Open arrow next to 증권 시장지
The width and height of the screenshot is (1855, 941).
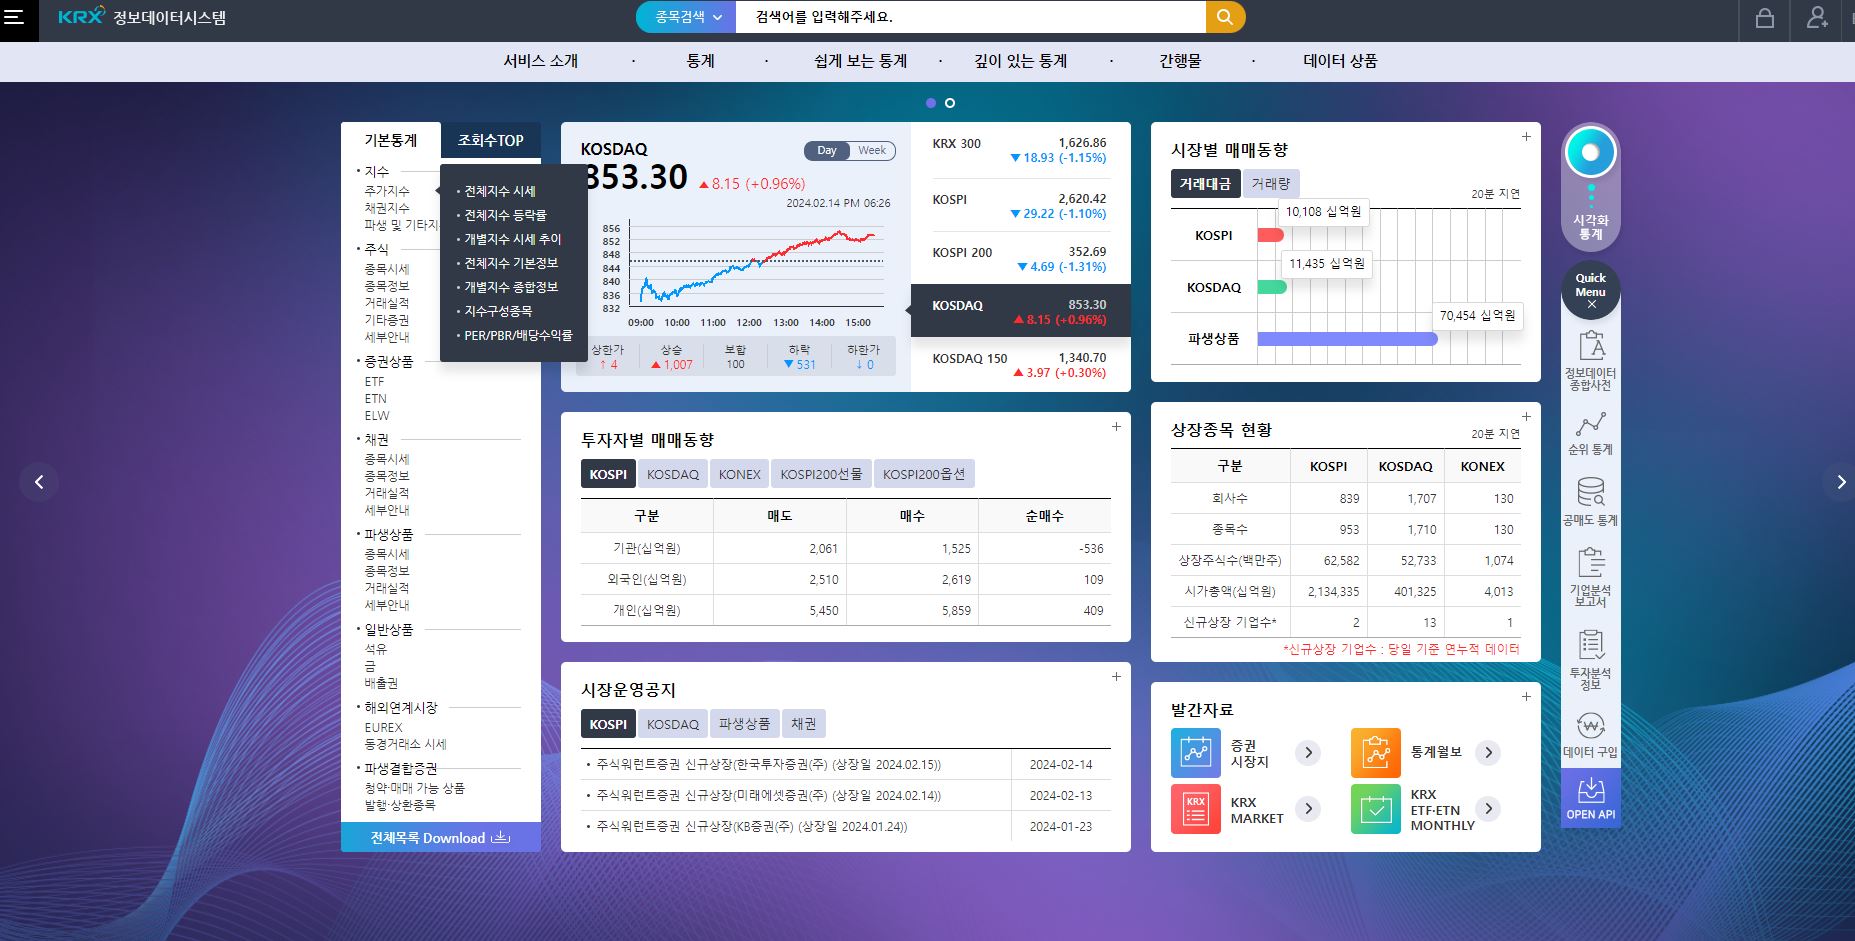click(1308, 753)
